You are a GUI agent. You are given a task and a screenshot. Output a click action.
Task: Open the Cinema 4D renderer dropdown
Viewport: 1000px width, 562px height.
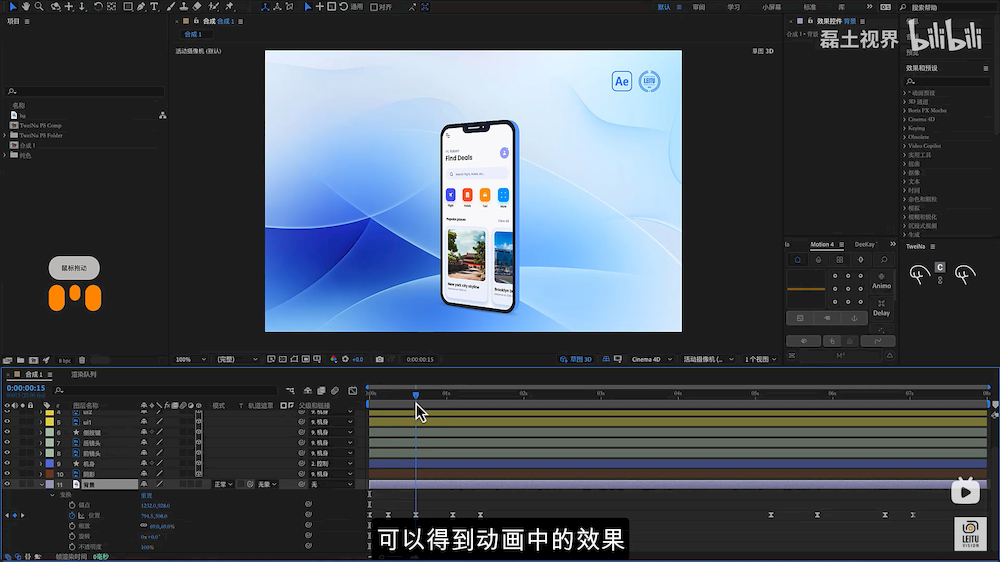pos(652,359)
